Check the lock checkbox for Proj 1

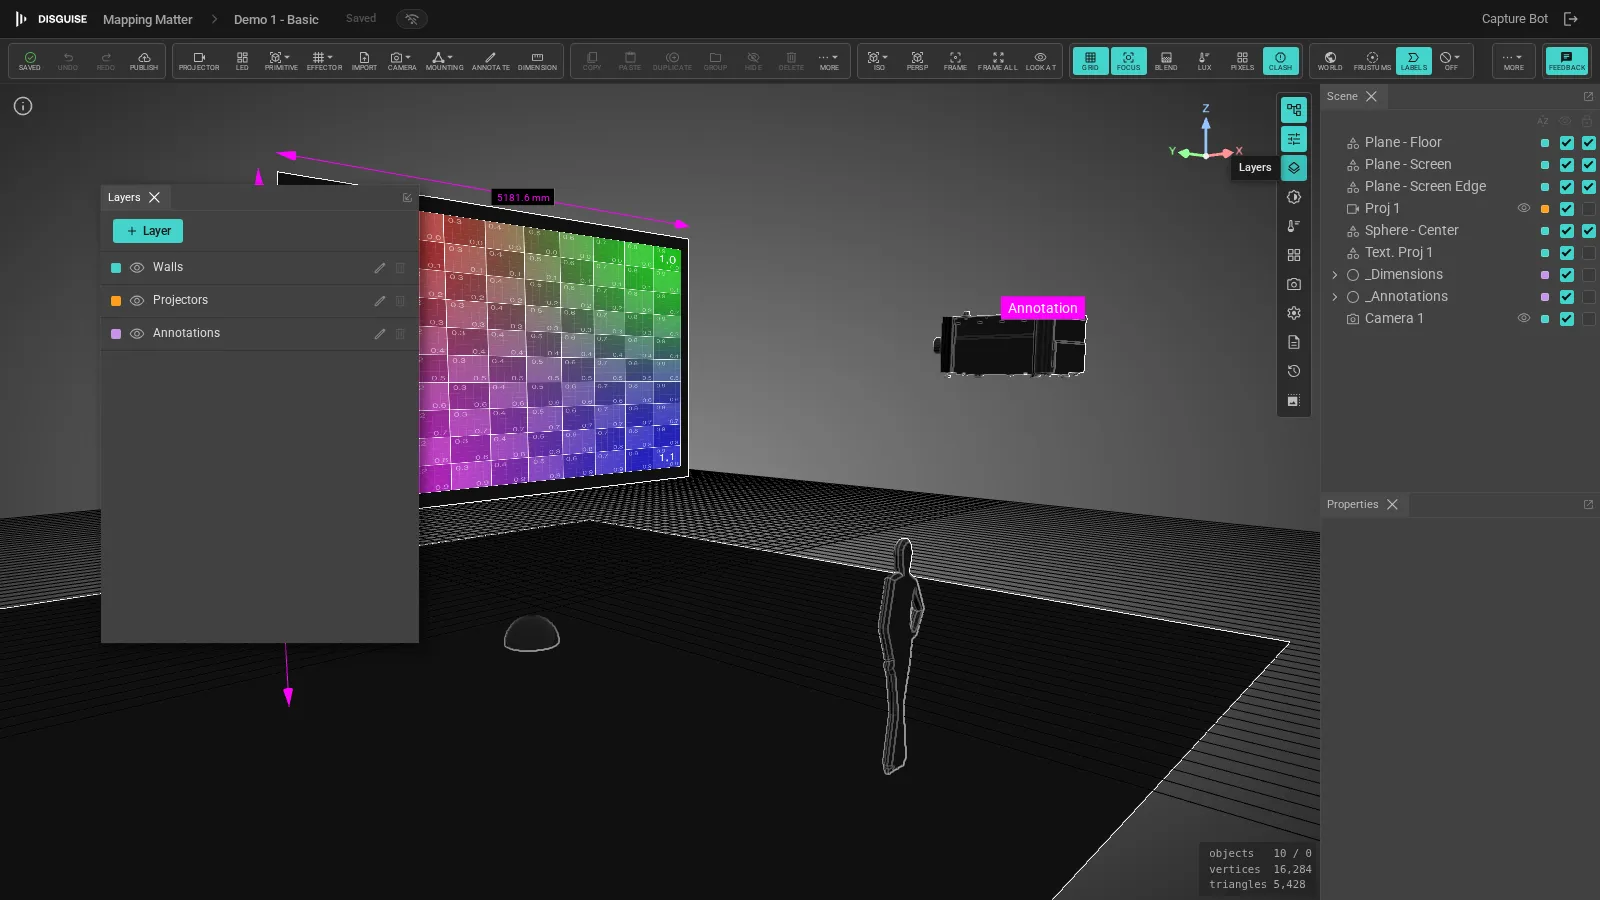click(1589, 209)
